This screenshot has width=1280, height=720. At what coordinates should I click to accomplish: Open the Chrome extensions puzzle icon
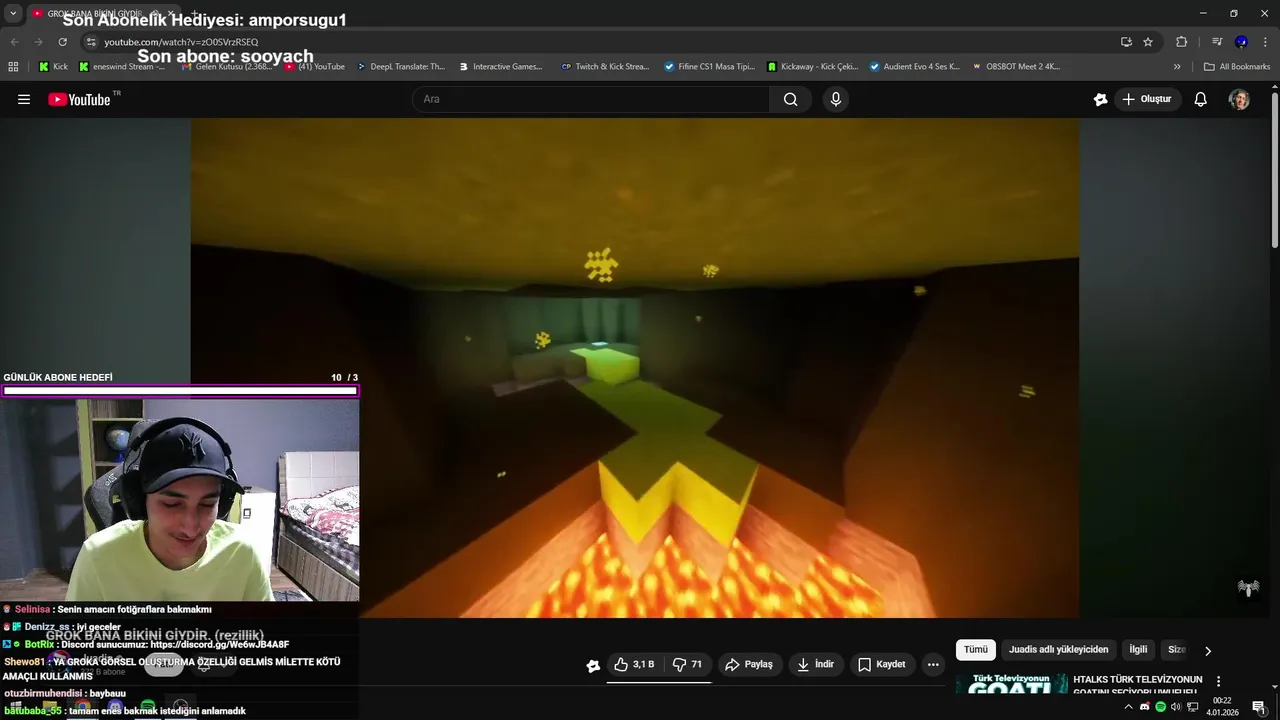coord(1181,42)
